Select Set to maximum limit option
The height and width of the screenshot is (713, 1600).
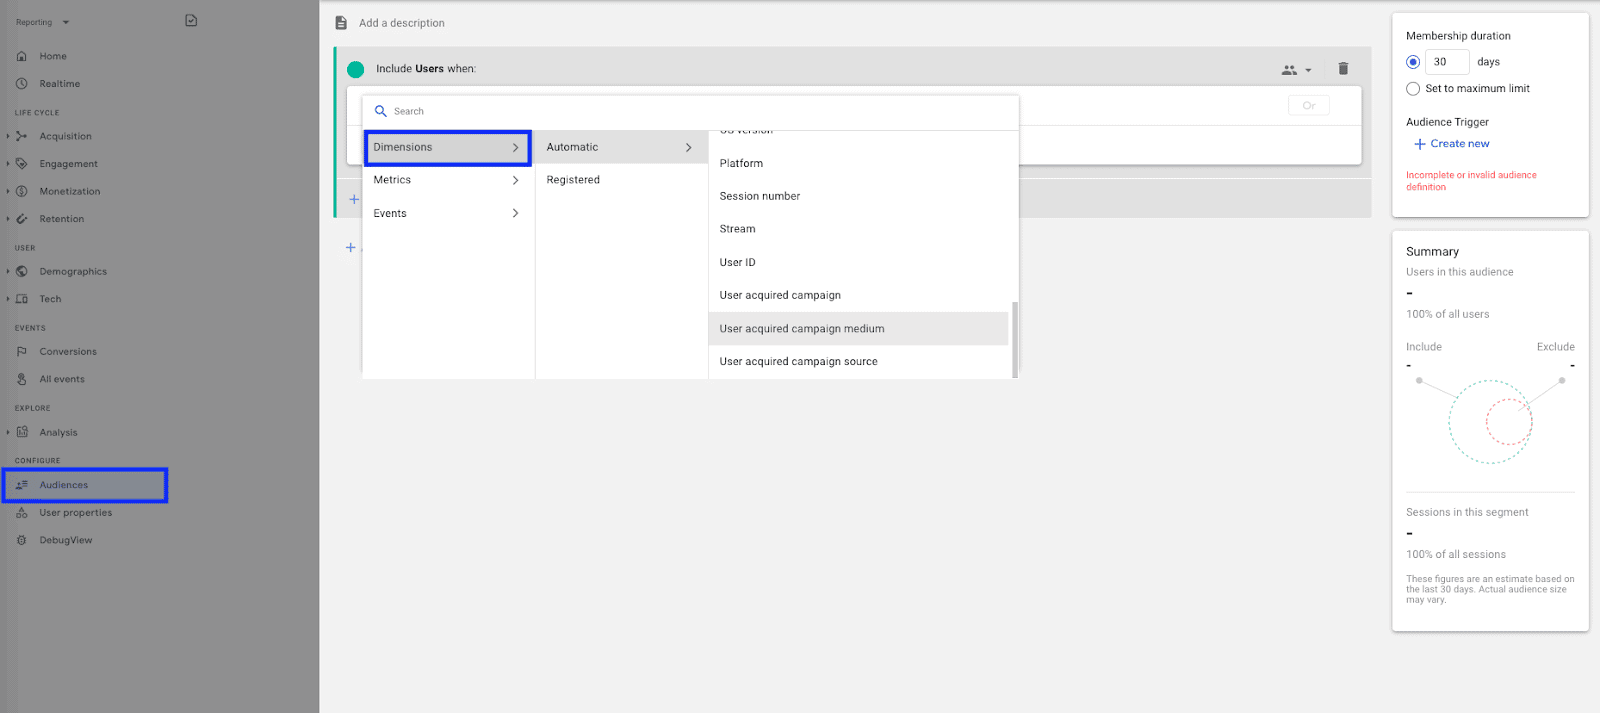point(1413,89)
